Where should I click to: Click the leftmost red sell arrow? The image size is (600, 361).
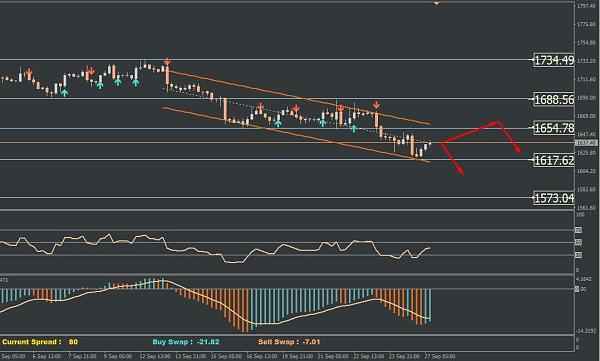[29, 72]
